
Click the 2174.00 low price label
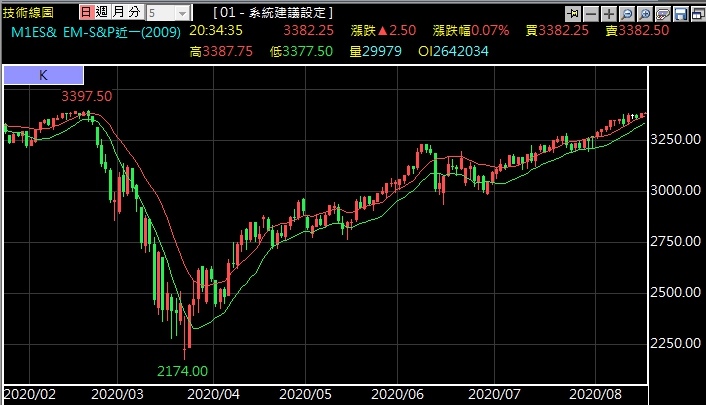[182, 371]
